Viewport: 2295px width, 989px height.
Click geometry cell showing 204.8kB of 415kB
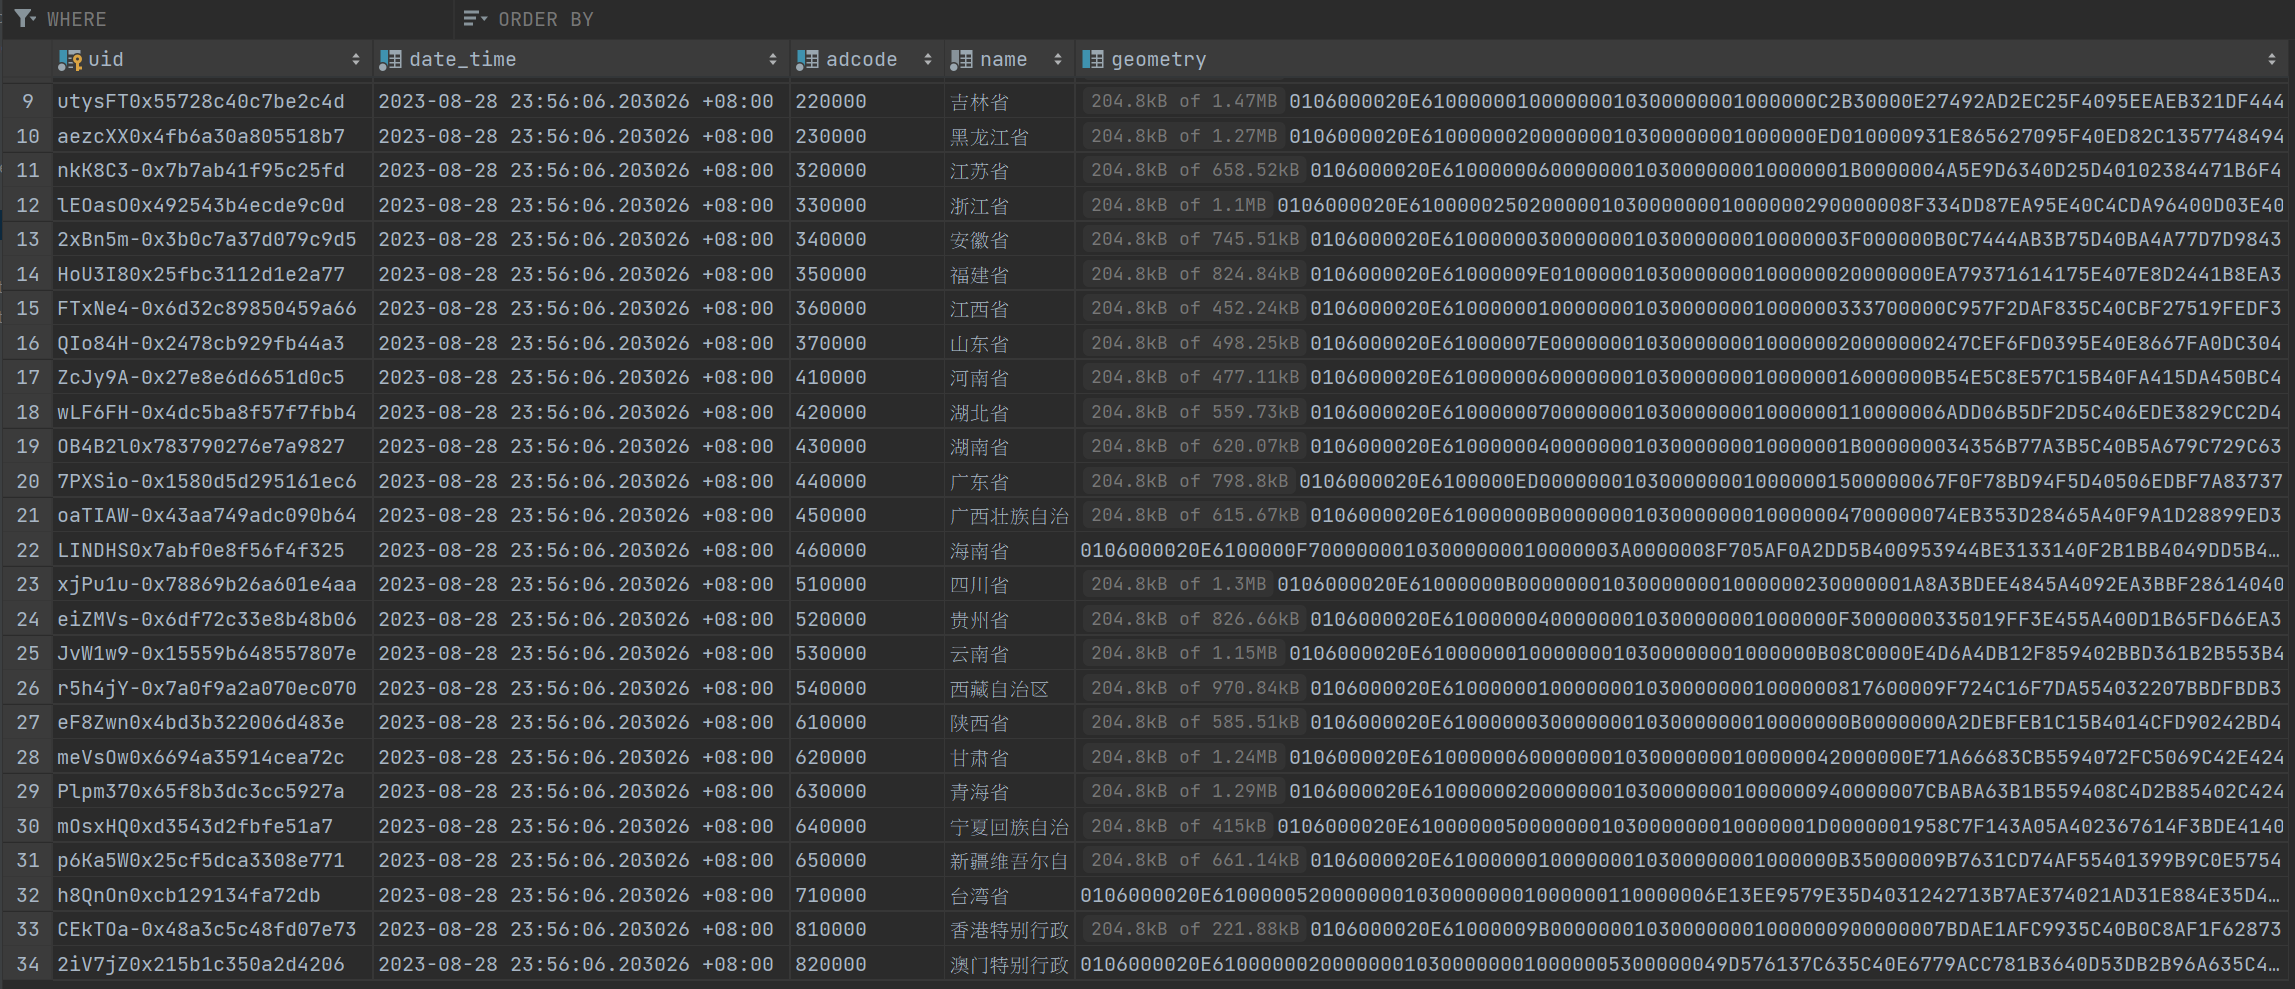click(x=1683, y=826)
